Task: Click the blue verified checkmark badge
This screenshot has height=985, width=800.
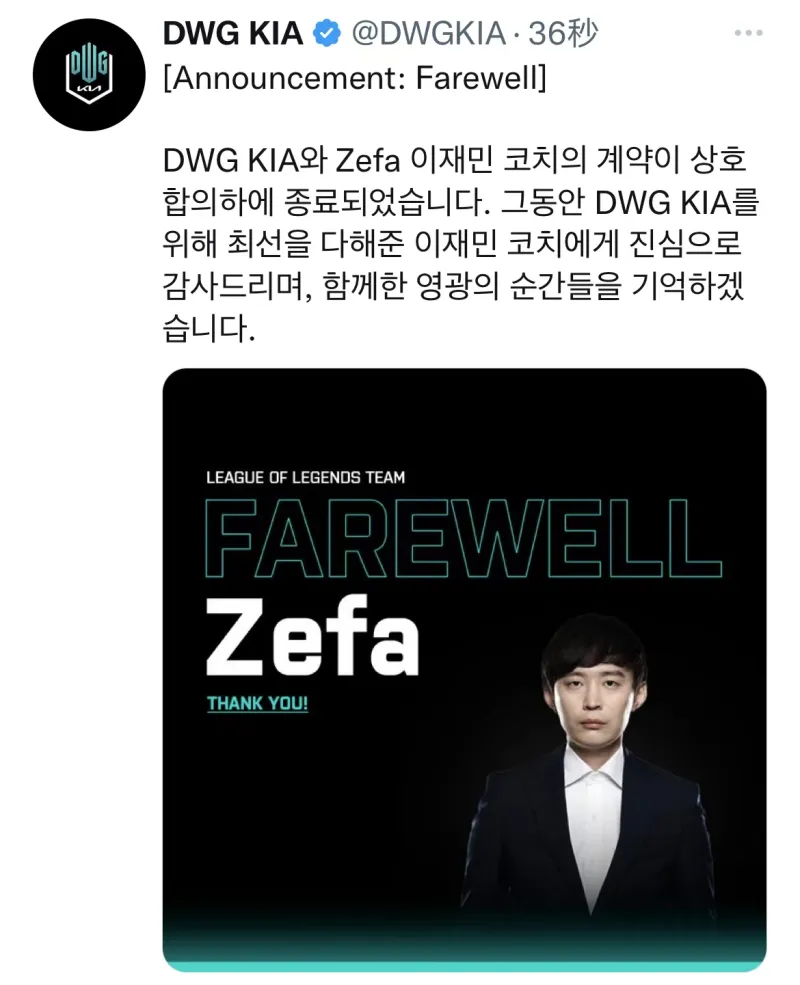Action: [327, 33]
